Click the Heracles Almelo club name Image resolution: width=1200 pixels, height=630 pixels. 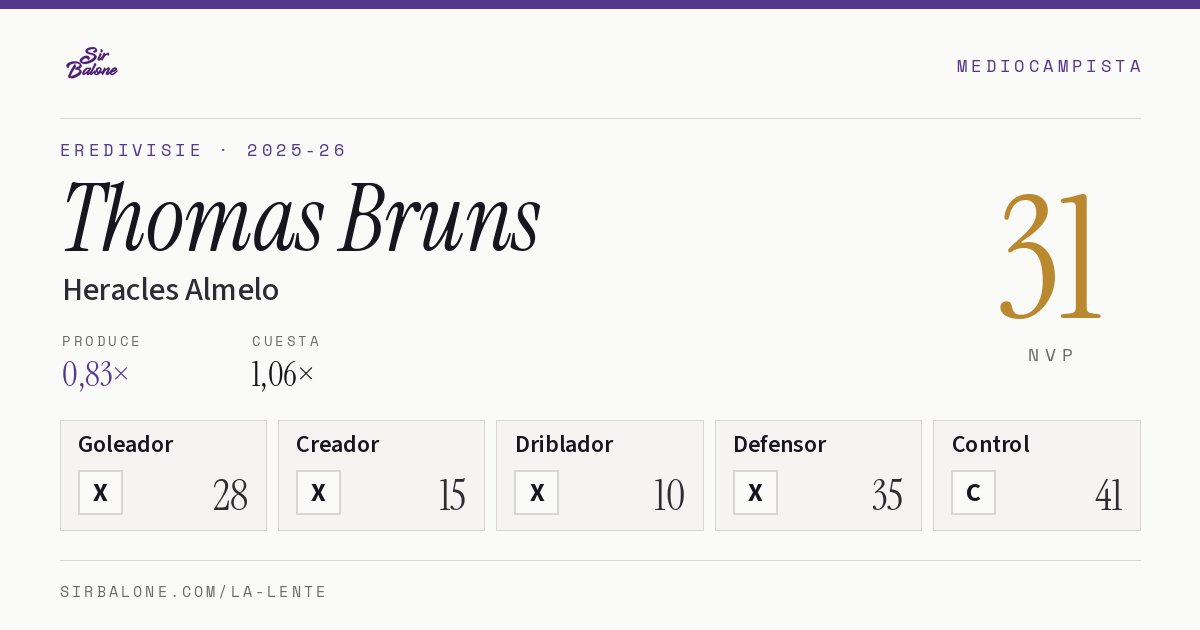click(x=170, y=290)
